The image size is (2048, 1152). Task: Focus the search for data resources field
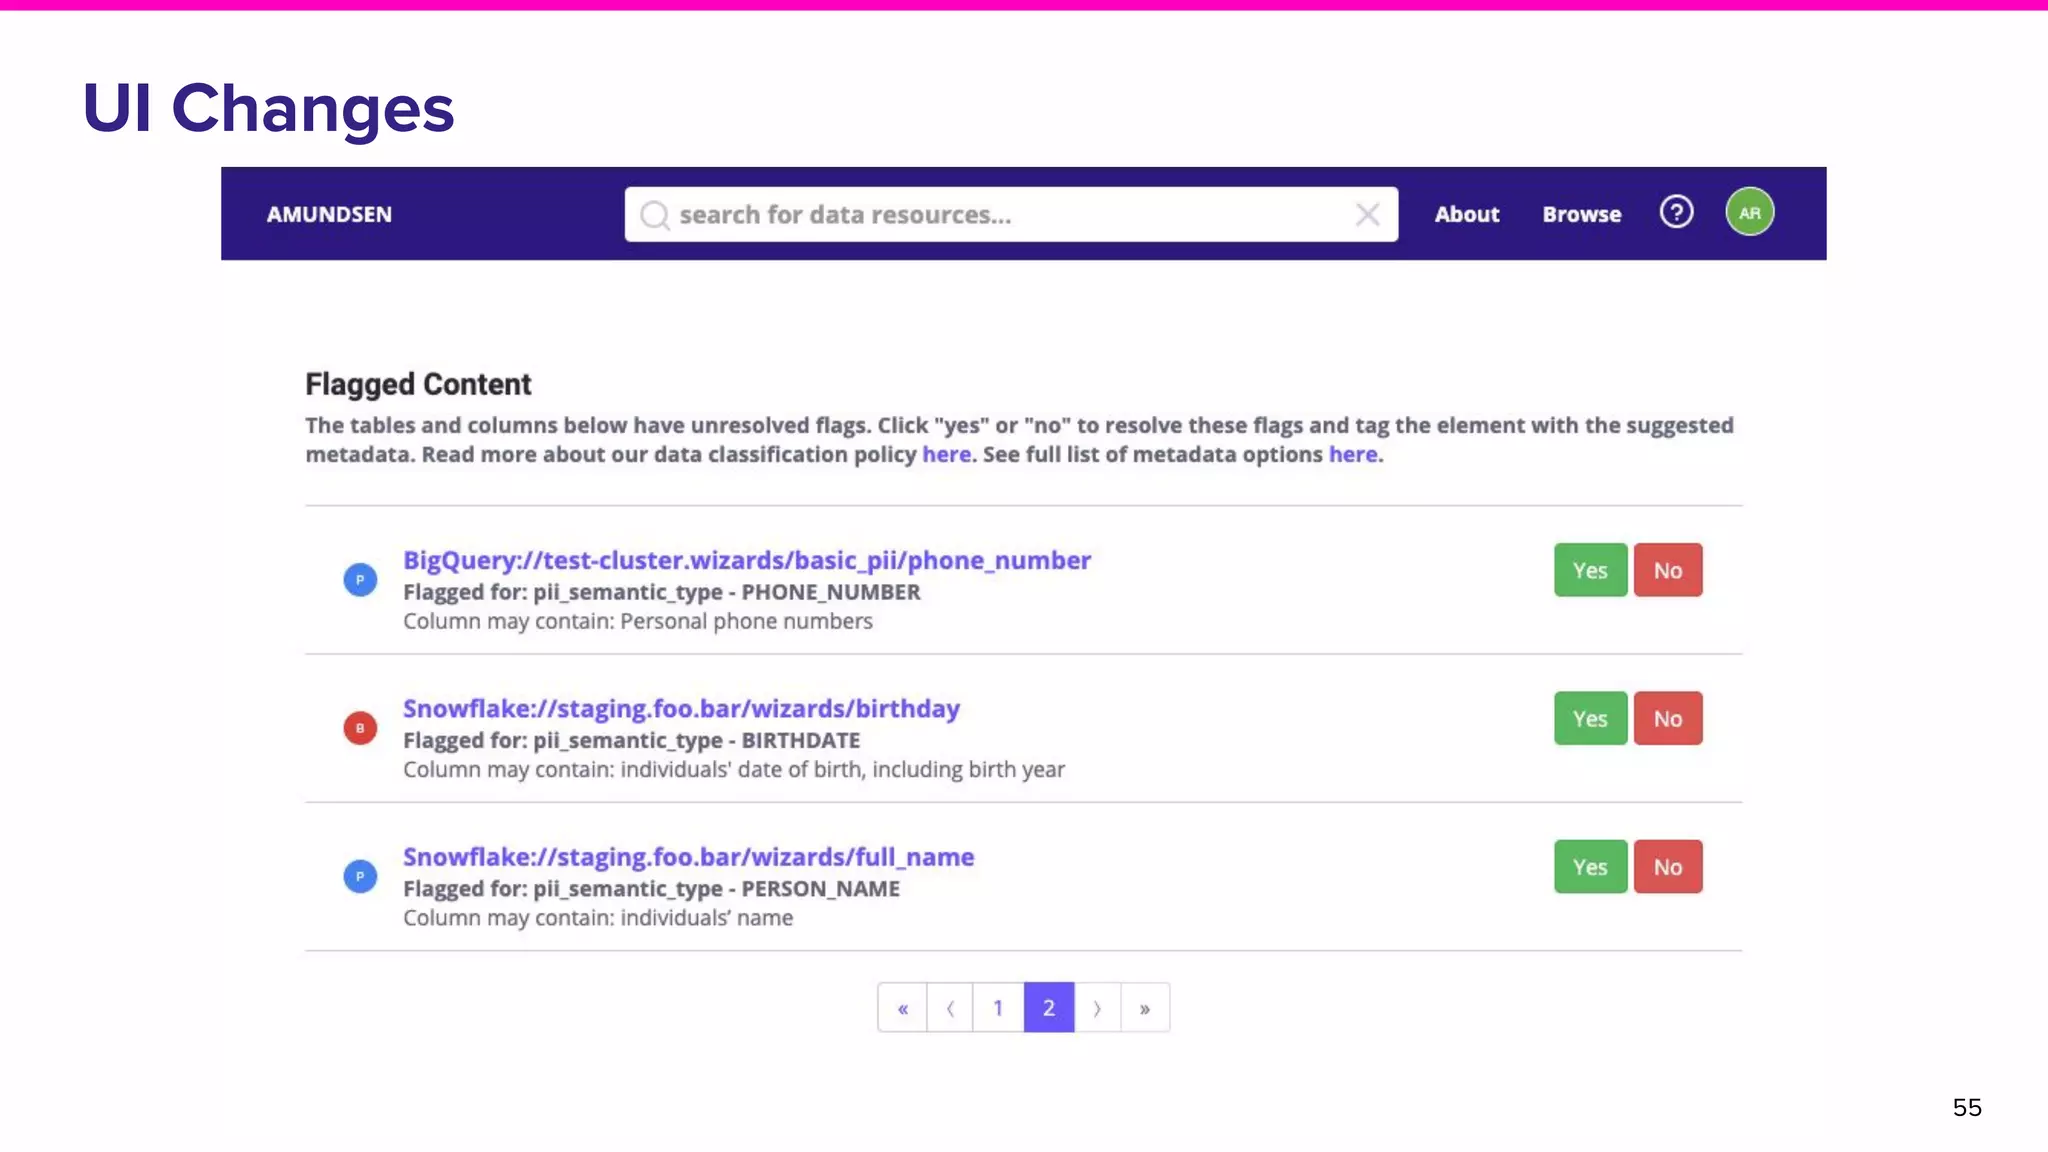click(x=1000, y=215)
